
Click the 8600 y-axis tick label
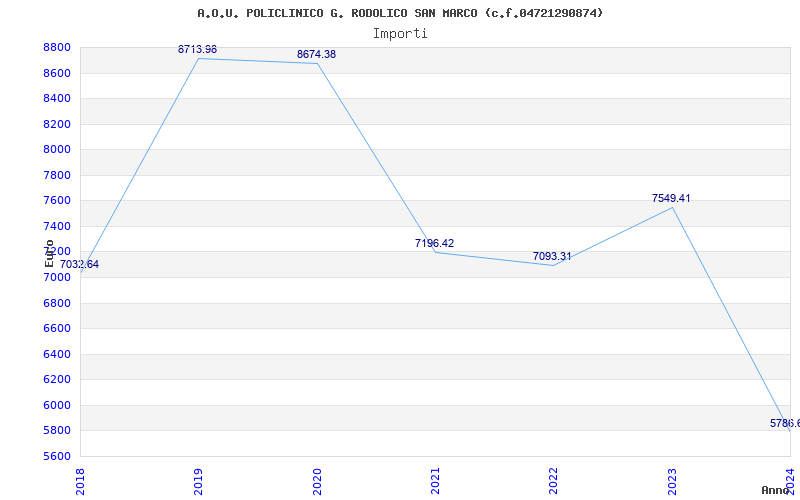coord(57,73)
